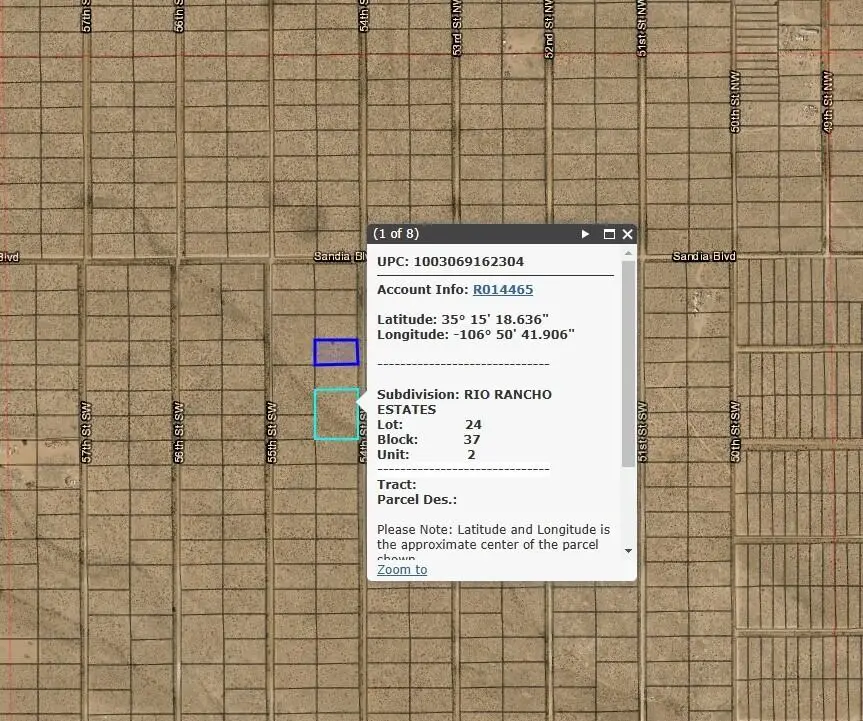Maximize the parcel info popup
This screenshot has height=721, width=863.
[608, 233]
